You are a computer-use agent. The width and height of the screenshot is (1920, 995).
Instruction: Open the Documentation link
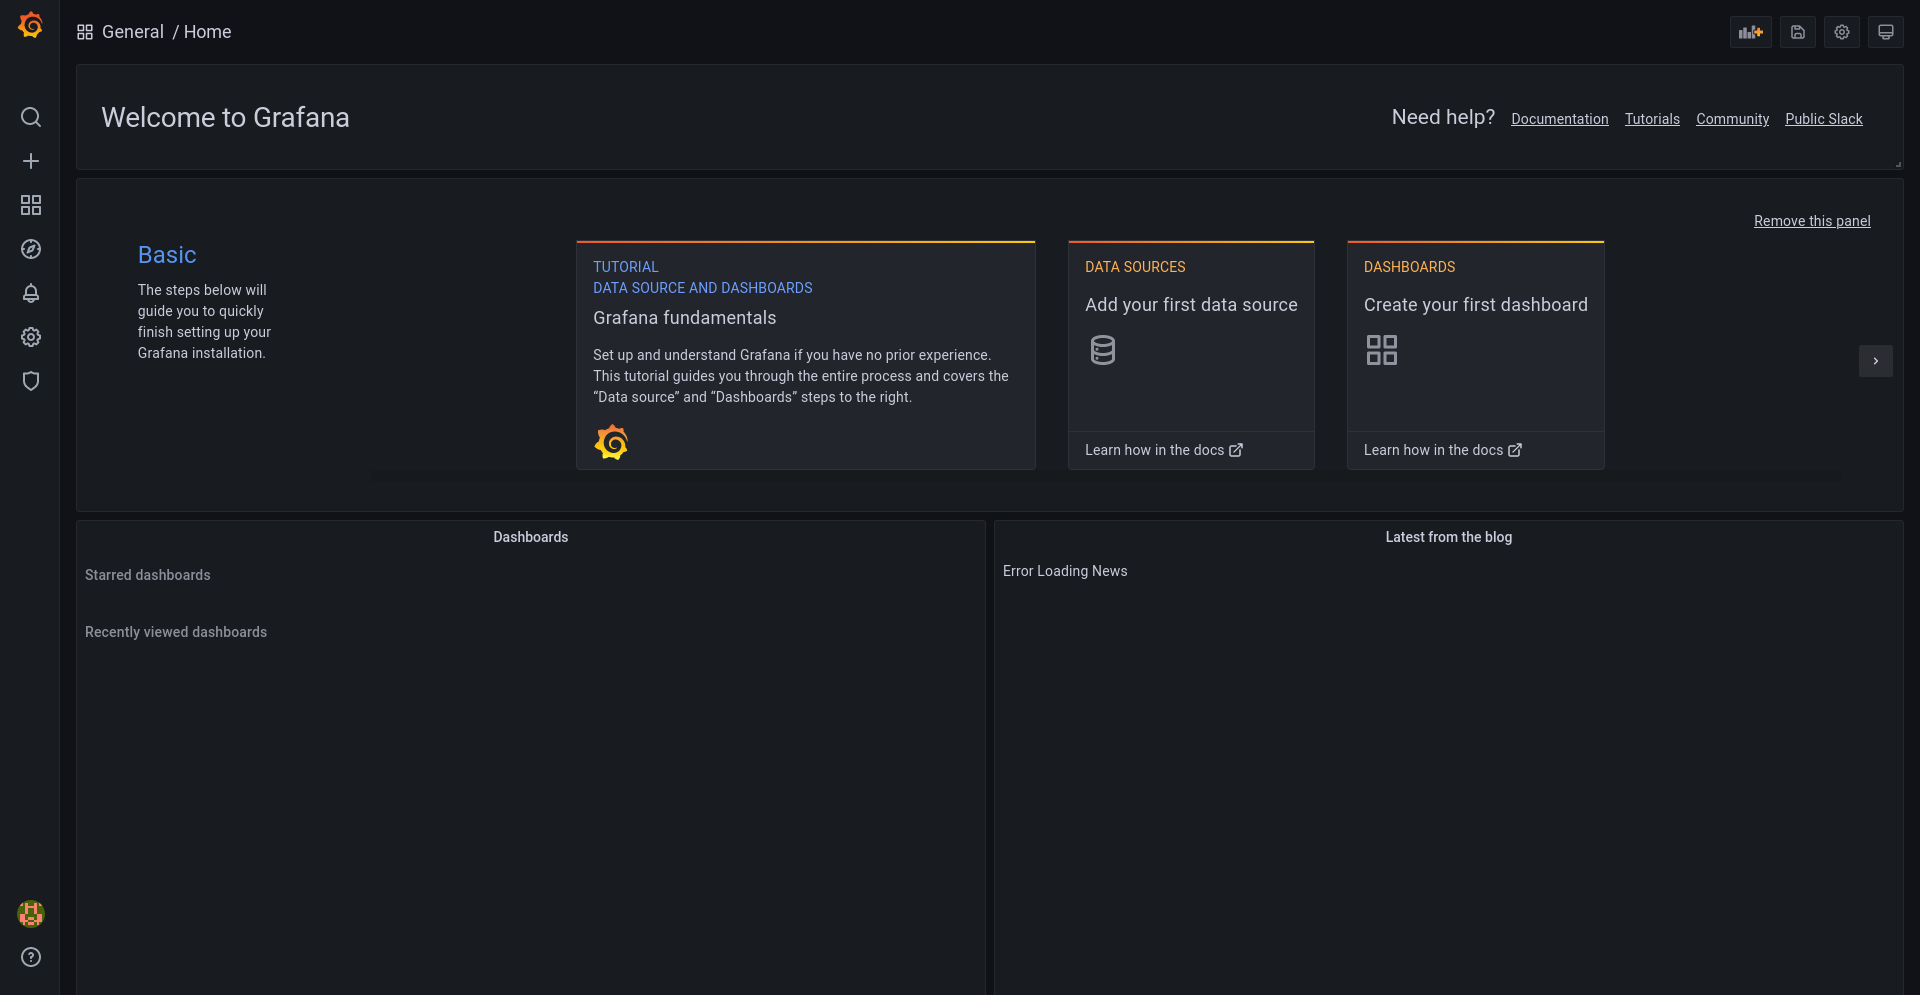[1559, 119]
